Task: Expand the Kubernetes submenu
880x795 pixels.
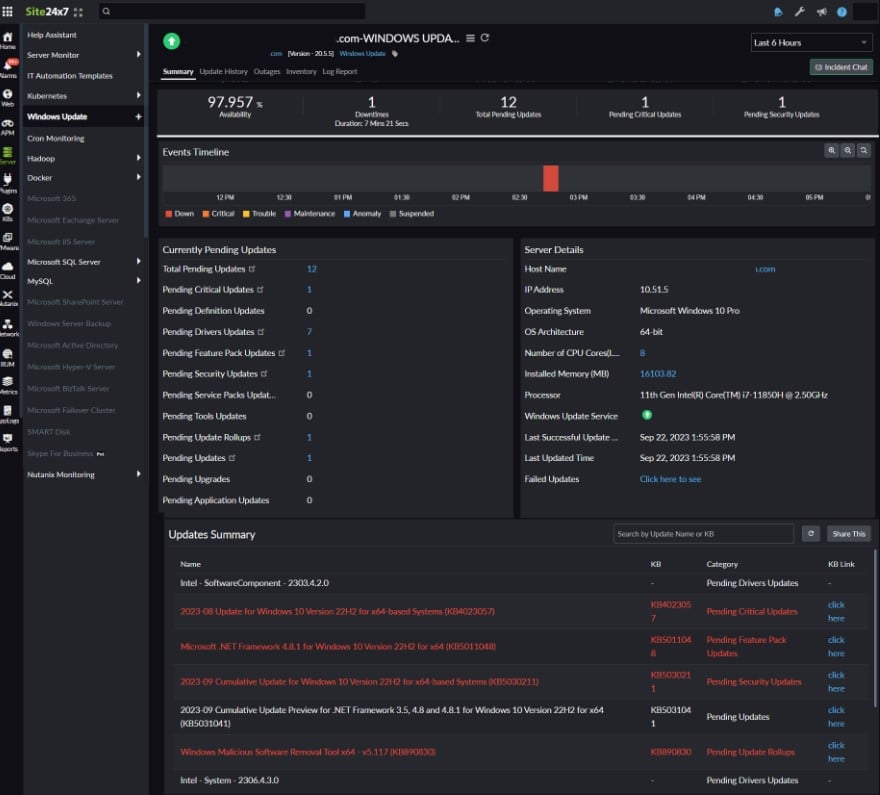Action: click(138, 95)
